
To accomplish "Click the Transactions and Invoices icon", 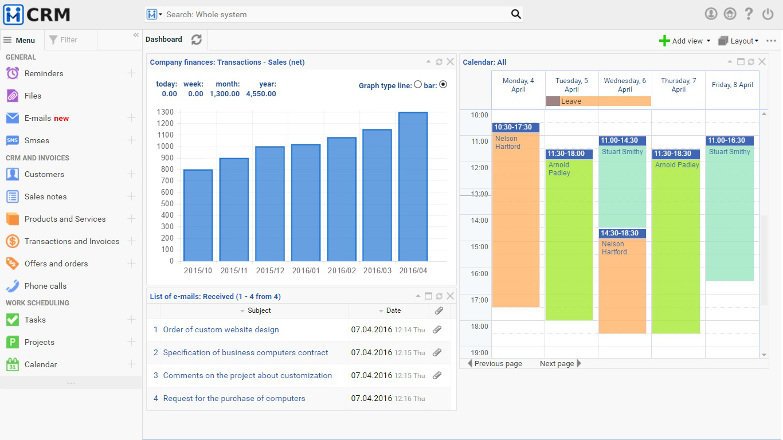I will tap(12, 241).
